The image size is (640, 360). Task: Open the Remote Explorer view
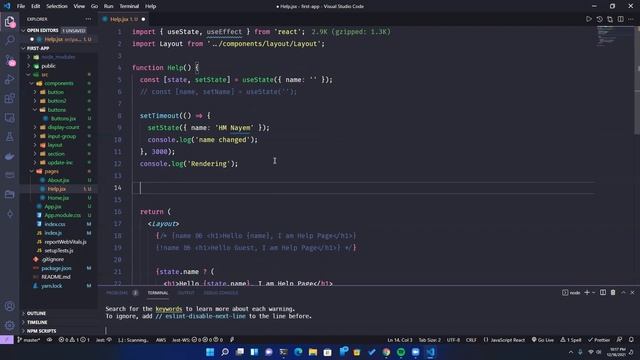click(x=9, y=118)
